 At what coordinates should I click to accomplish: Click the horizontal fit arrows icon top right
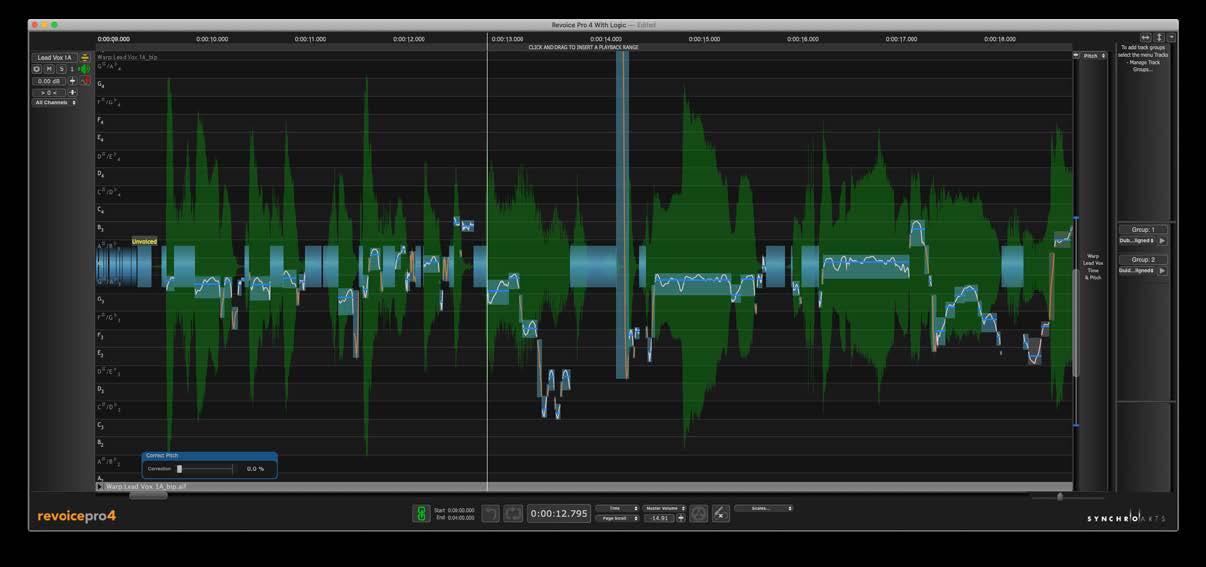[1146, 37]
